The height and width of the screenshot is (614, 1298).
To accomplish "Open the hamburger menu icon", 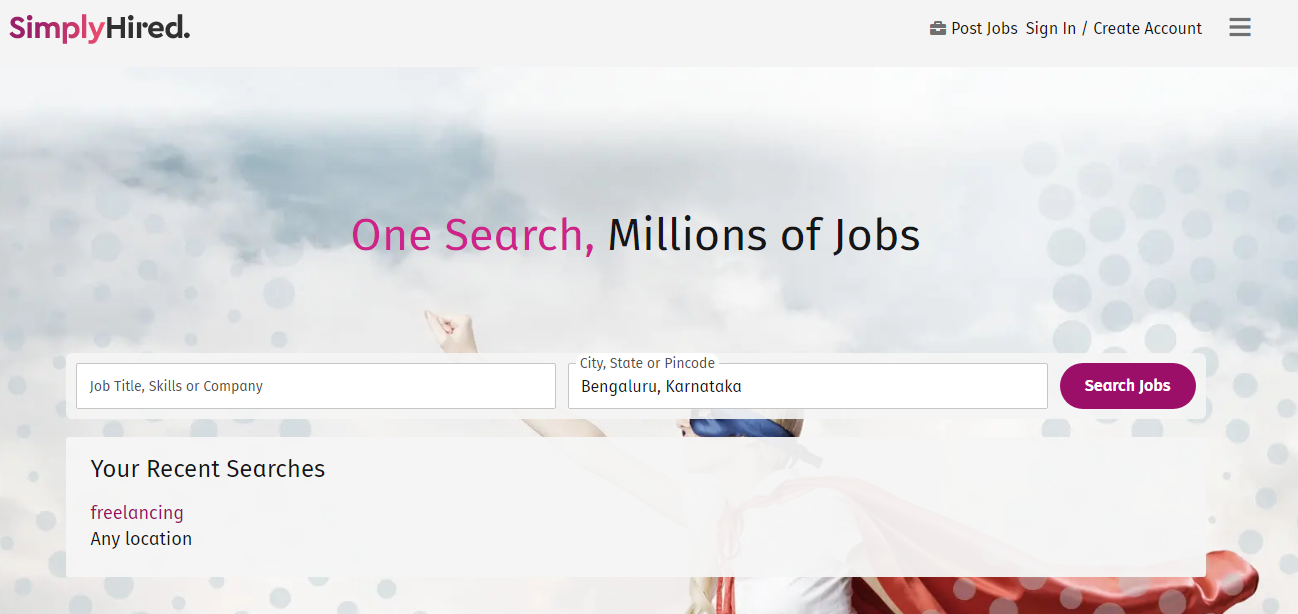I will (x=1240, y=28).
